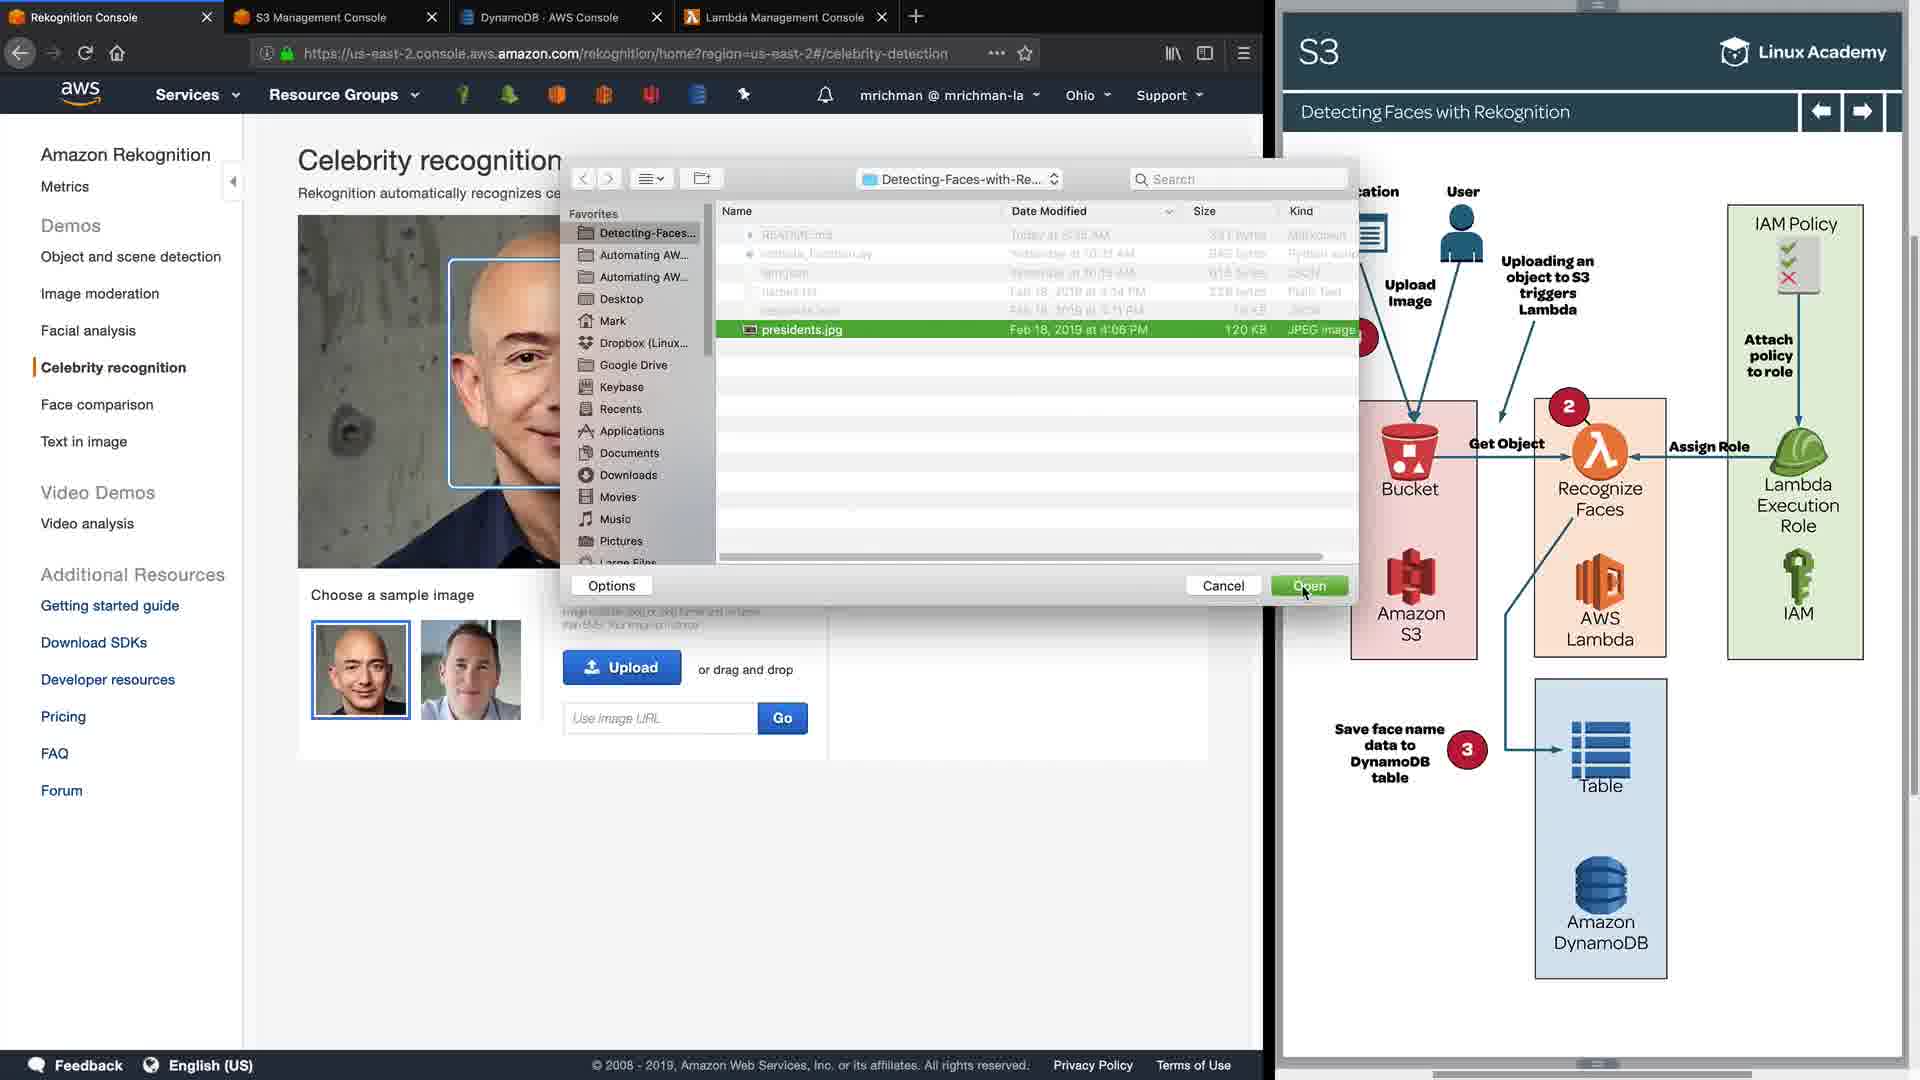Click the pin shortcuts icon in AWS navbar
This screenshot has width=1920, height=1080.
[x=744, y=94]
